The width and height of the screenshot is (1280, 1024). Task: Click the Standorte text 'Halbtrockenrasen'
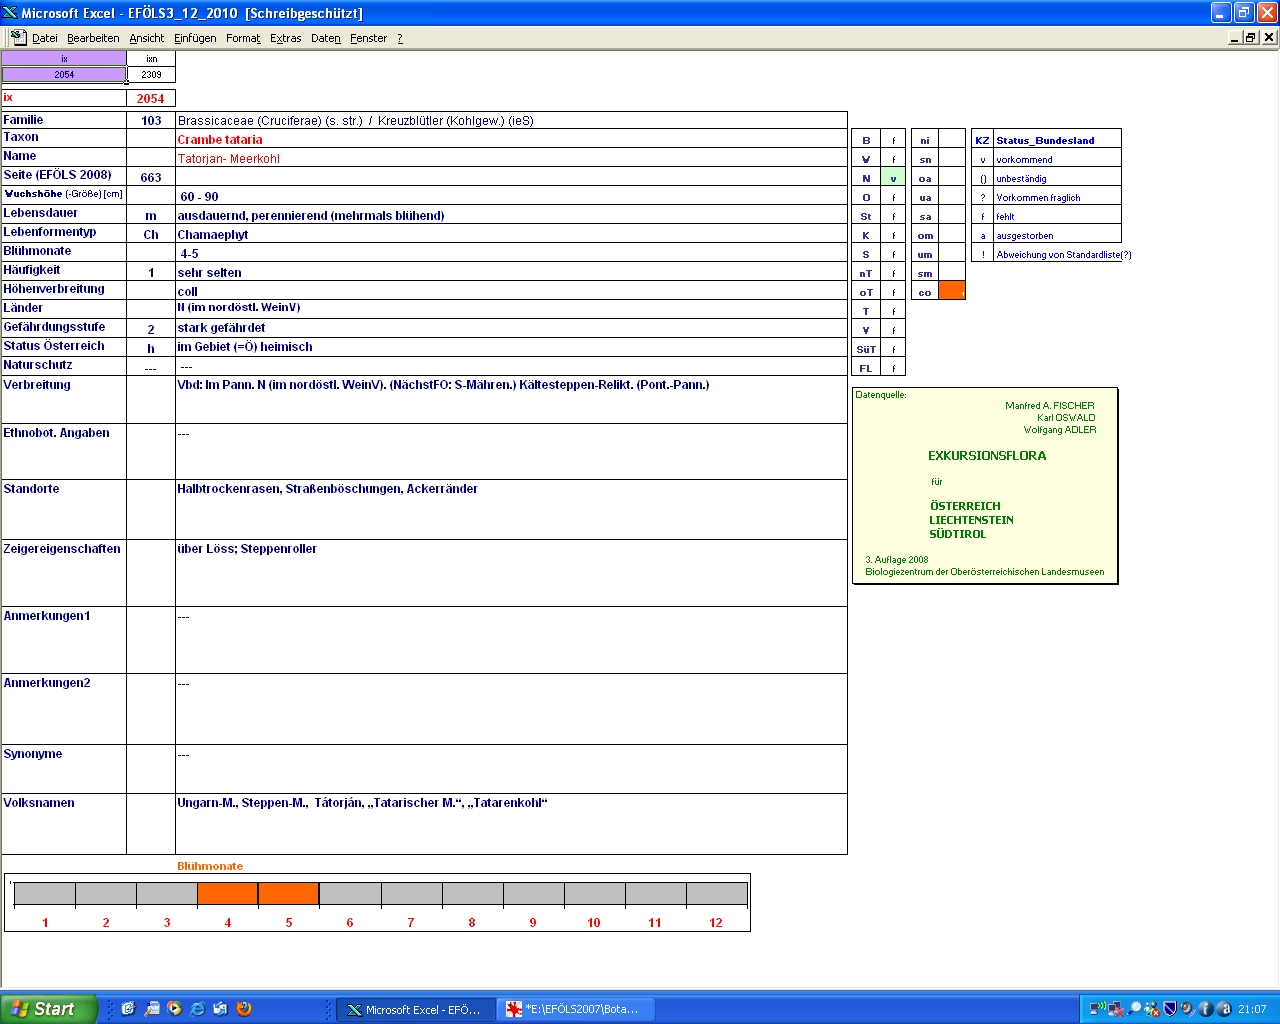click(228, 488)
